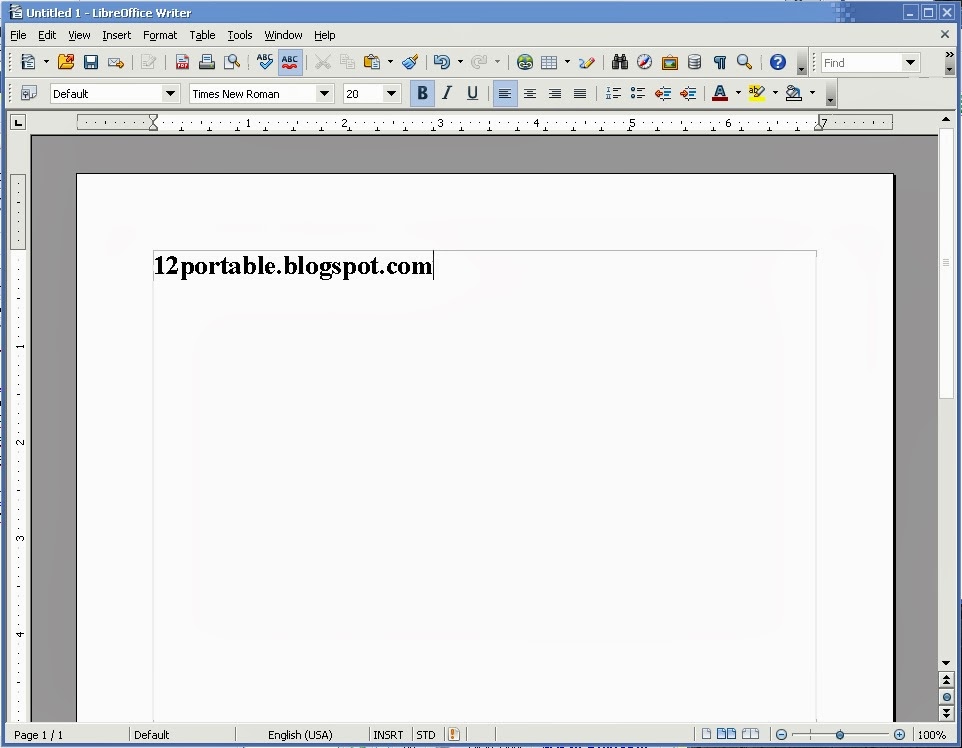This screenshot has height=748, width=962.
Task: Export the document directly as PDF
Action: pos(182,62)
